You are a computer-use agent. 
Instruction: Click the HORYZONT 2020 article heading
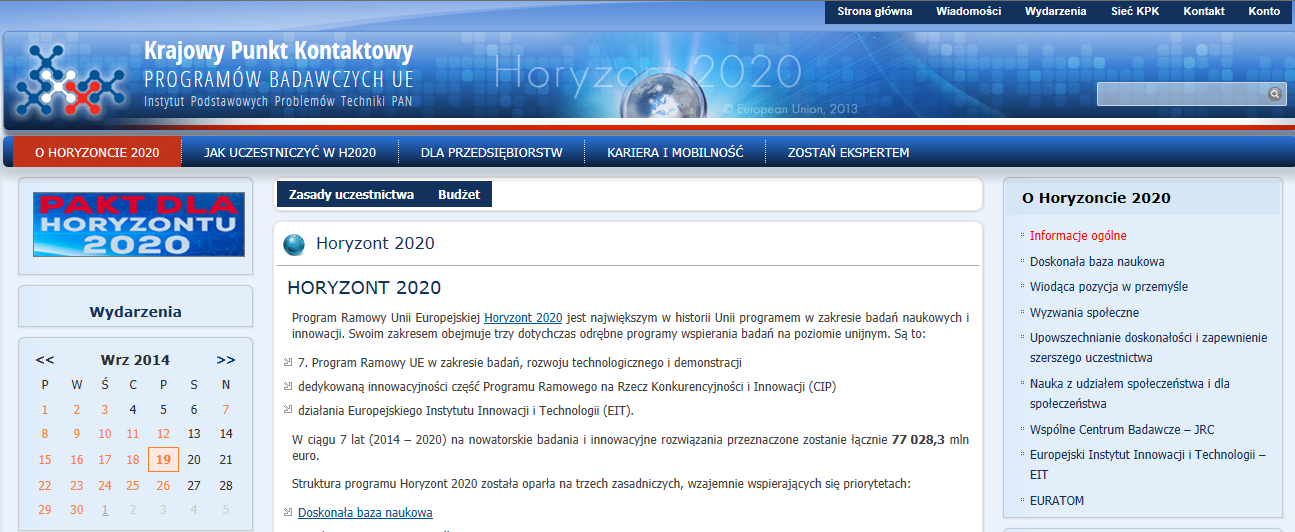pyautogui.click(x=364, y=288)
